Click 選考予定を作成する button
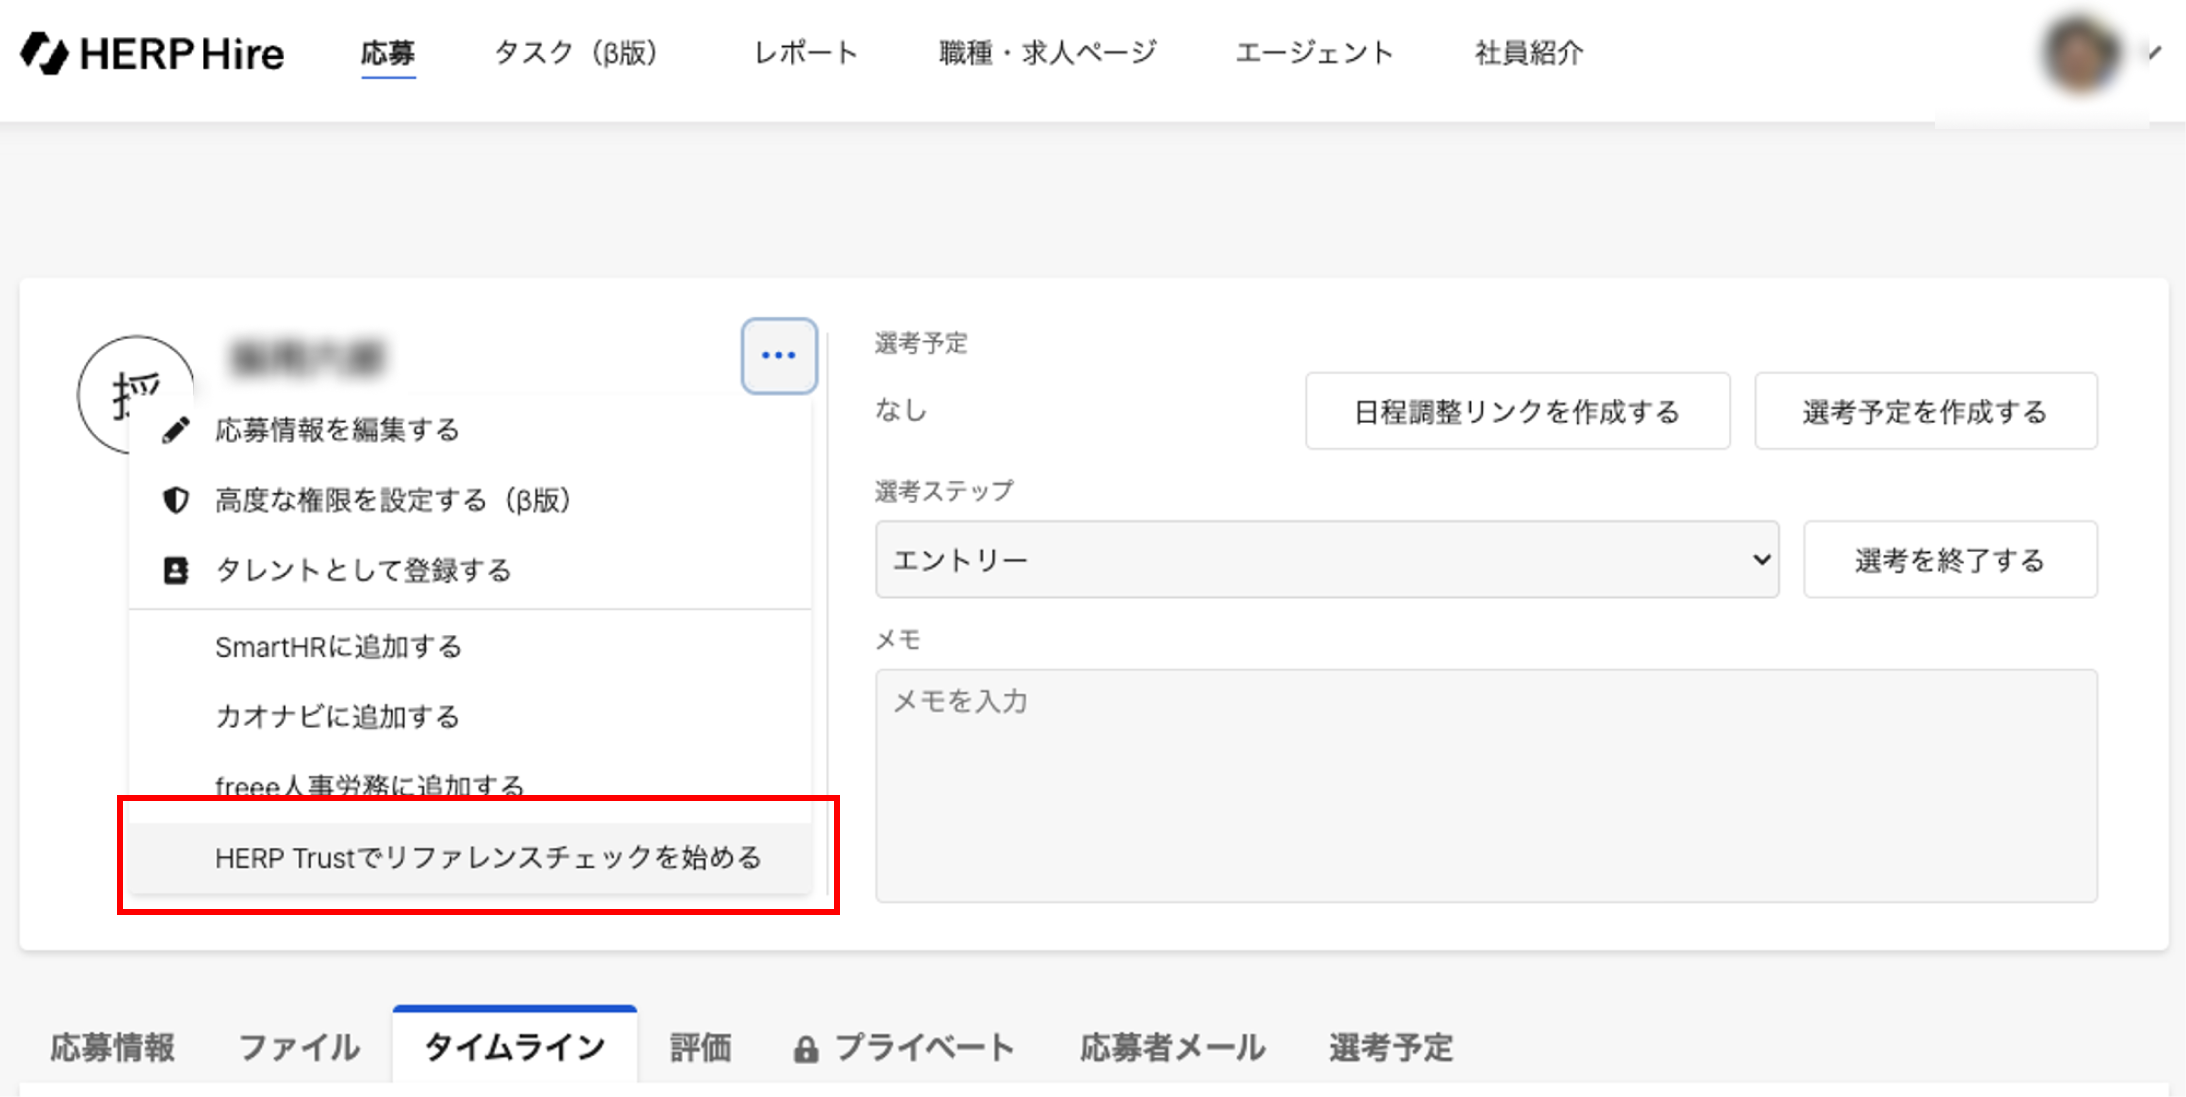Image resolution: width=2186 pixels, height=1097 pixels. pyautogui.click(x=1926, y=412)
